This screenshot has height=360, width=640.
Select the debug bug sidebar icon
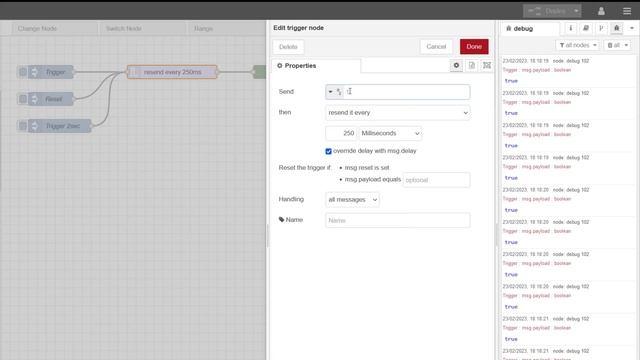tap(616, 28)
